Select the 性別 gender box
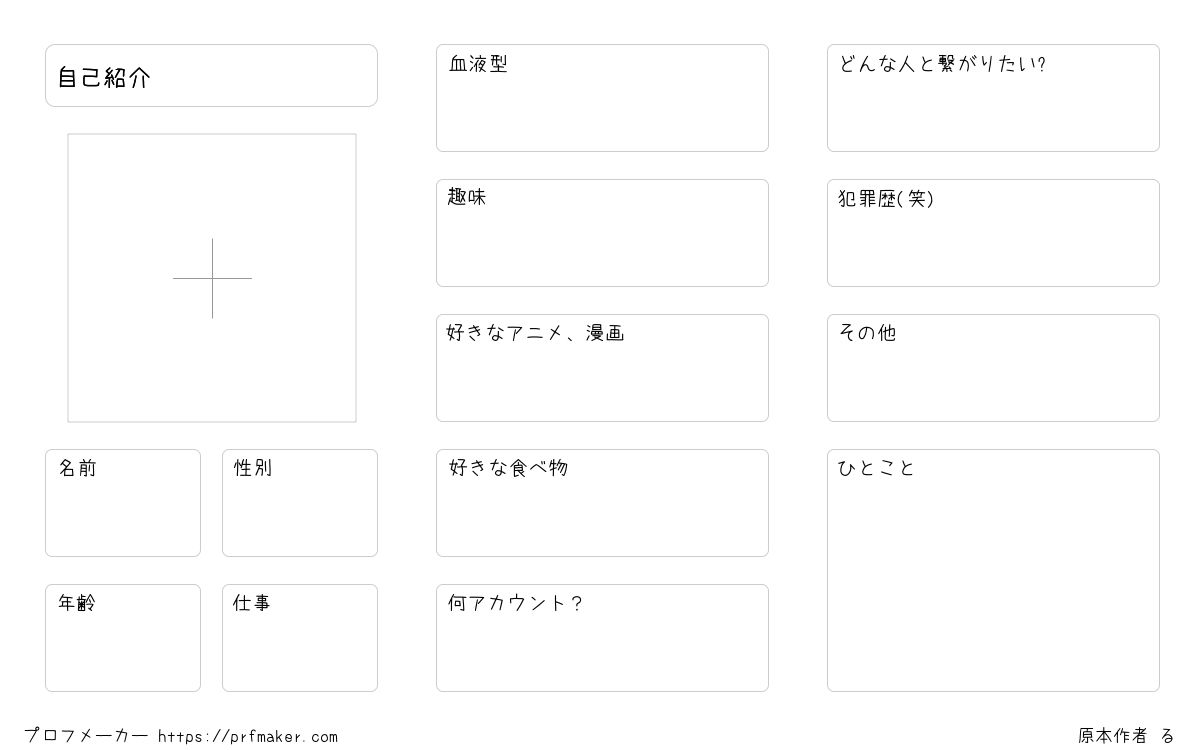Screen dimensions: 1200x750 coord(300,503)
